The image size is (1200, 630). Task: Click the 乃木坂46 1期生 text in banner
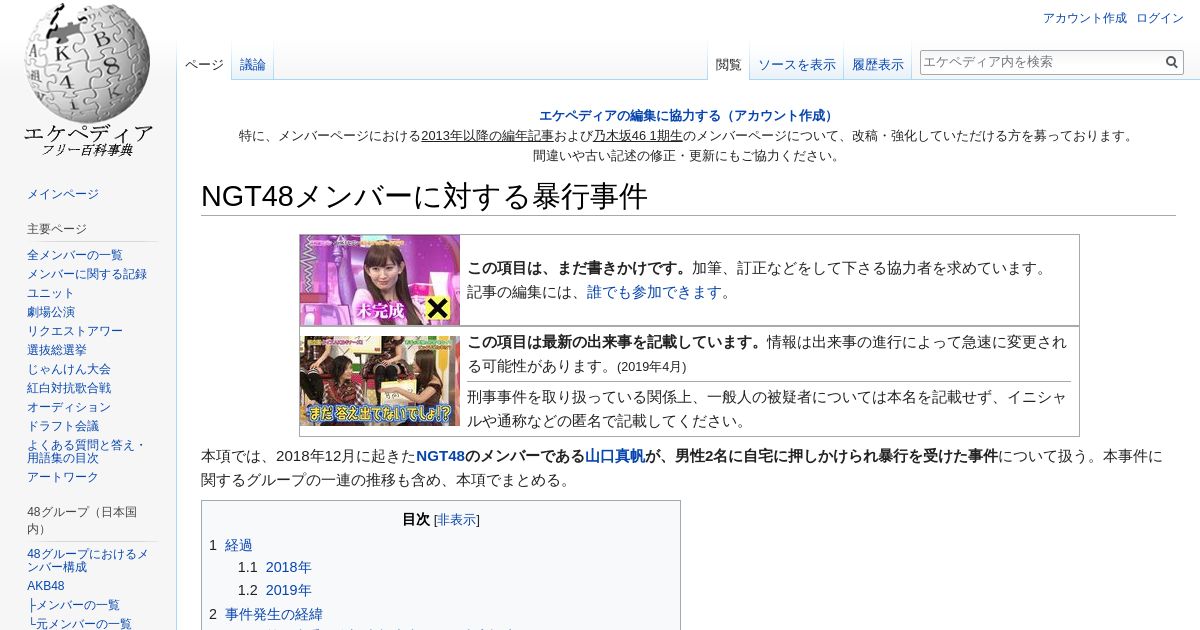(638, 136)
